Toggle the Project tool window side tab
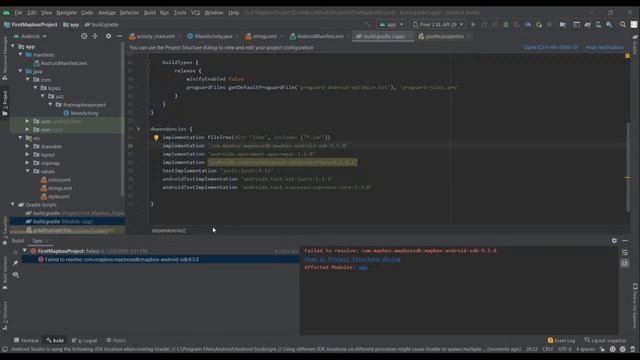 pyautogui.click(x=5, y=102)
